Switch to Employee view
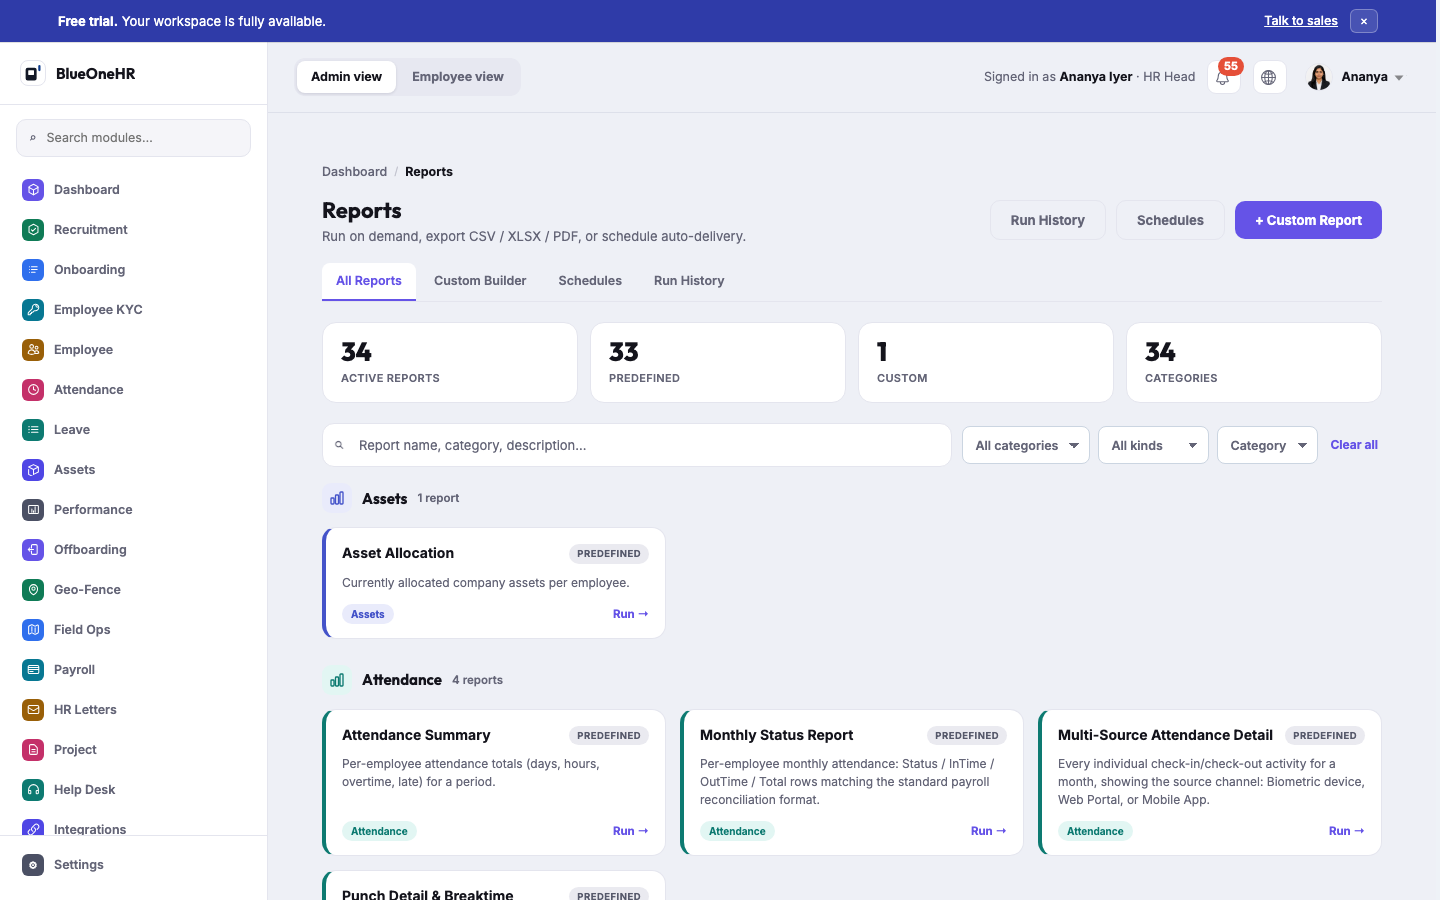This screenshot has height=900, width=1440. point(458,77)
